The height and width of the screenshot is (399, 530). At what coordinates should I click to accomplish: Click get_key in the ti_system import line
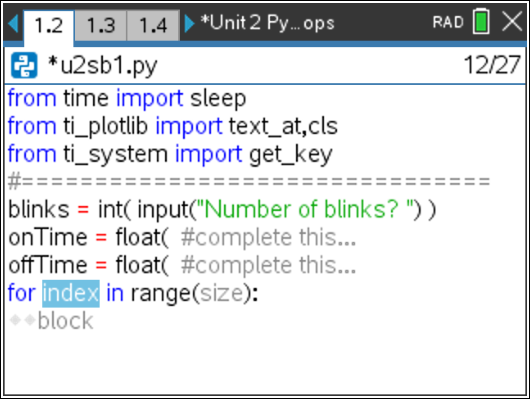(x=291, y=155)
